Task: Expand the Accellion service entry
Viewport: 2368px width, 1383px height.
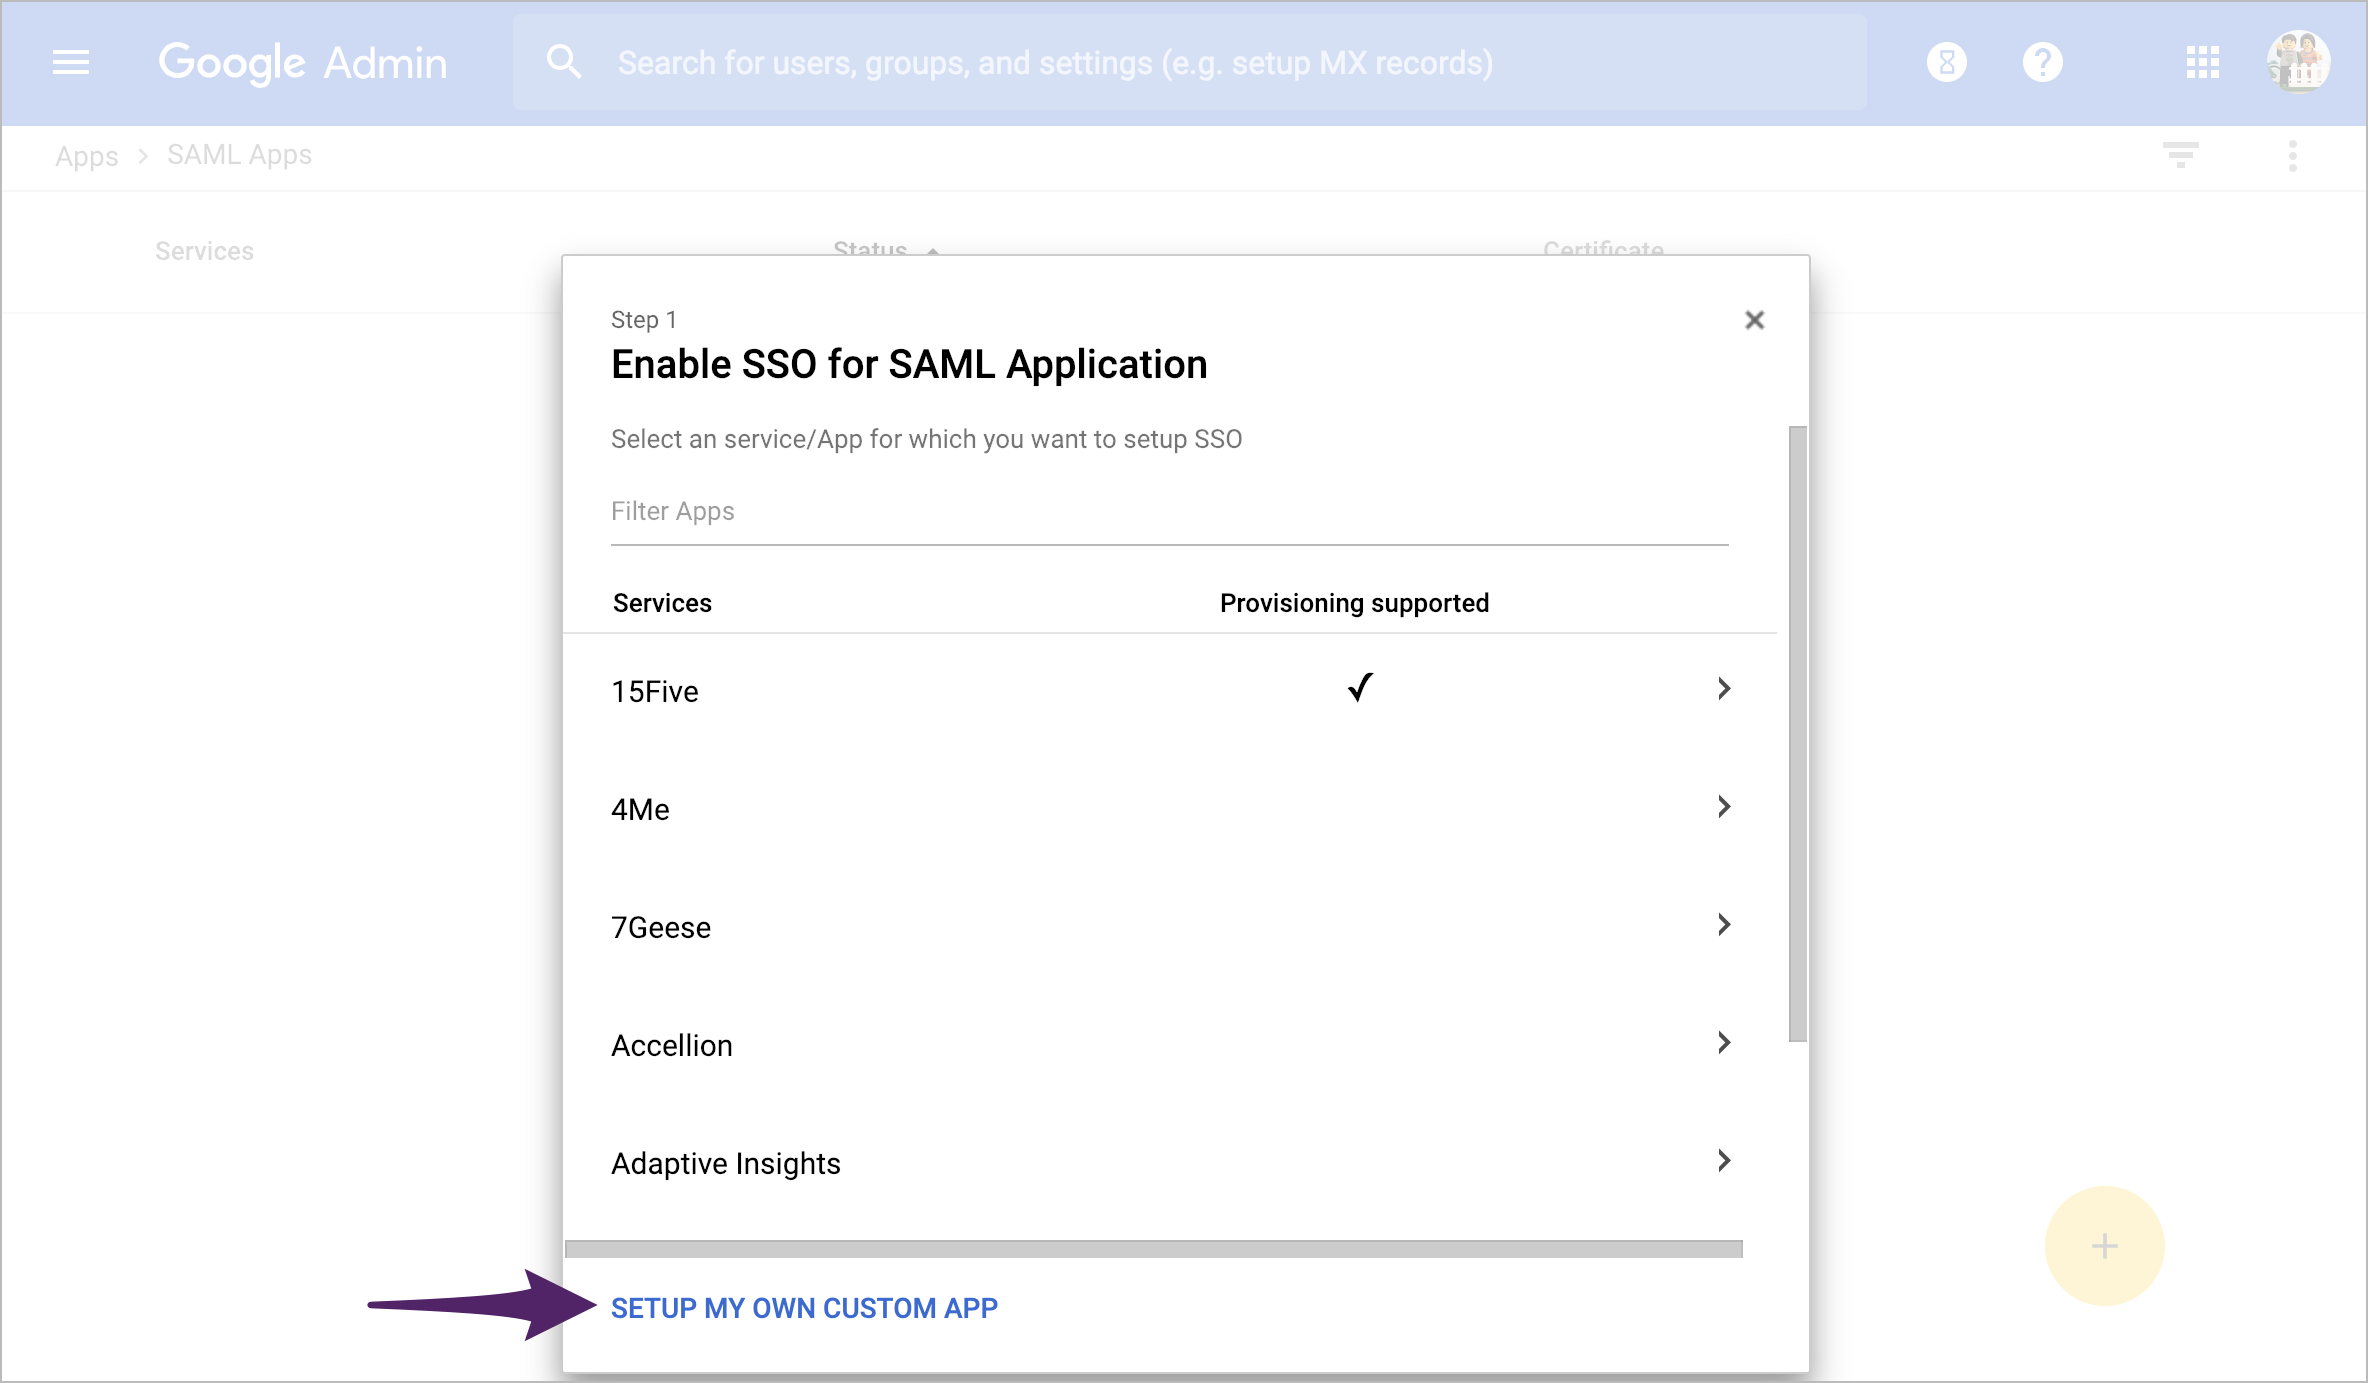Action: coord(1723,1043)
